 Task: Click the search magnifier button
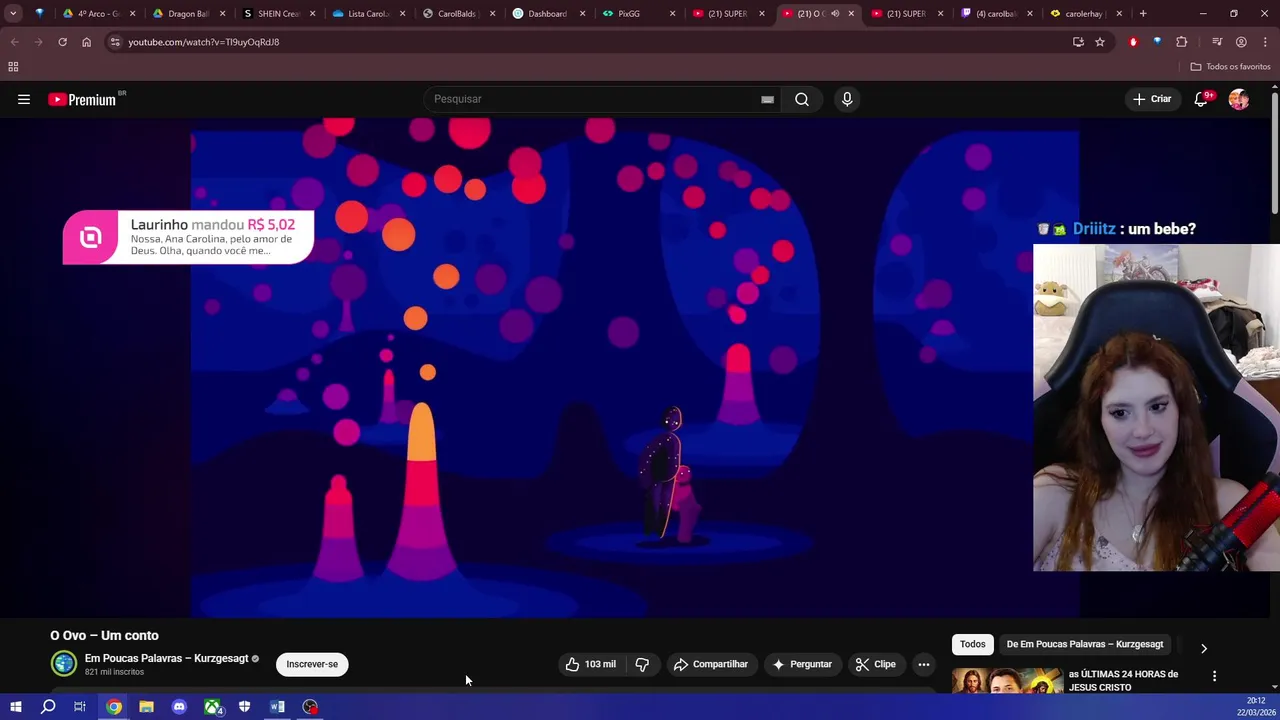tap(802, 99)
